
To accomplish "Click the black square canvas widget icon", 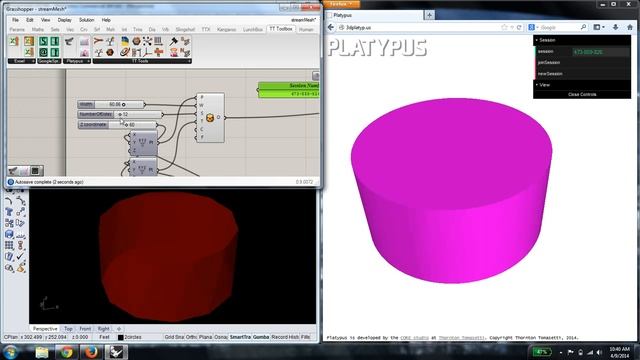I will point(36,171).
